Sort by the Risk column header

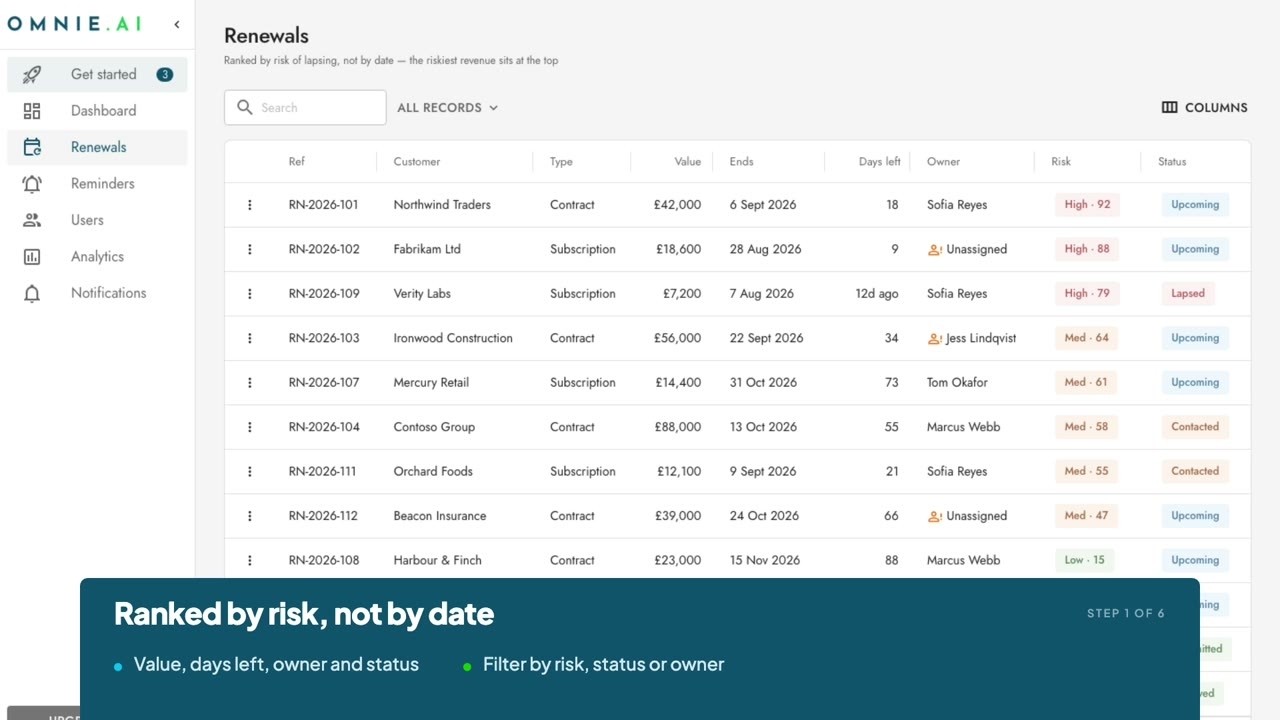pyautogui.click(x=1061, y=161)
